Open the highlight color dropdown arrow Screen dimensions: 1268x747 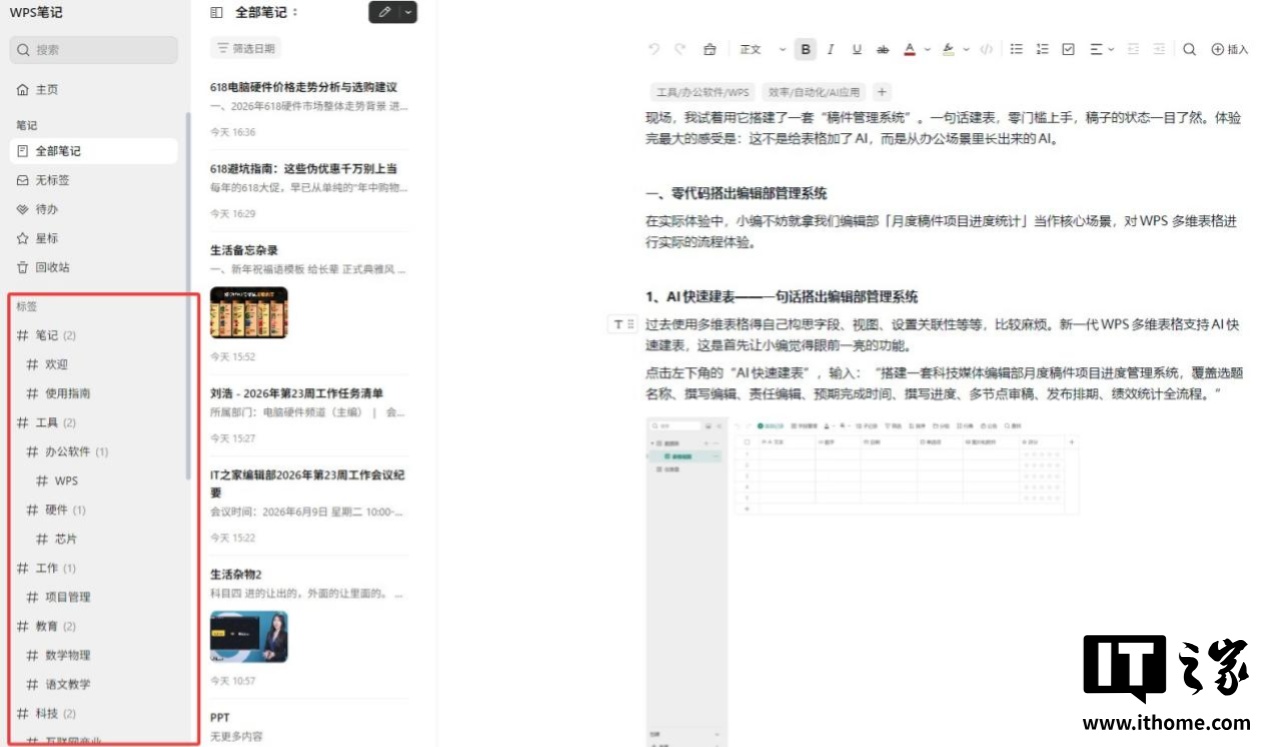tap(966, 49)
